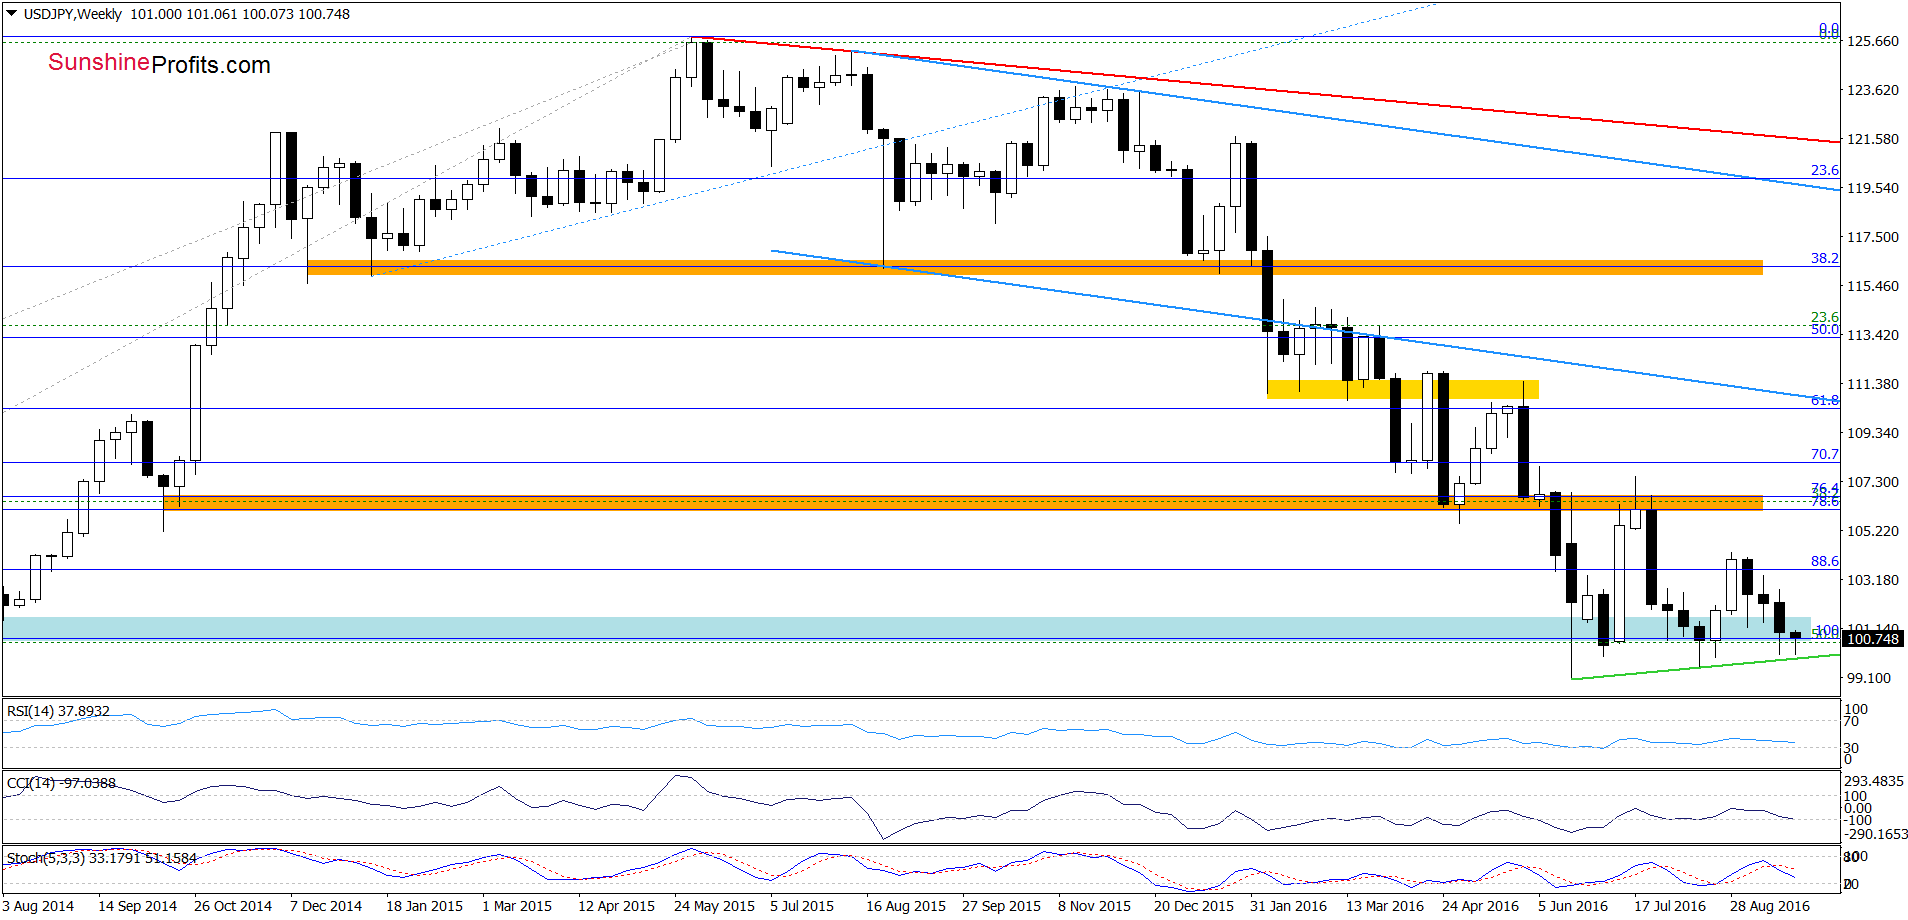
Task: Click the 119.540 price axis label
Action: pyautogui.click(x=1873, y=188)
